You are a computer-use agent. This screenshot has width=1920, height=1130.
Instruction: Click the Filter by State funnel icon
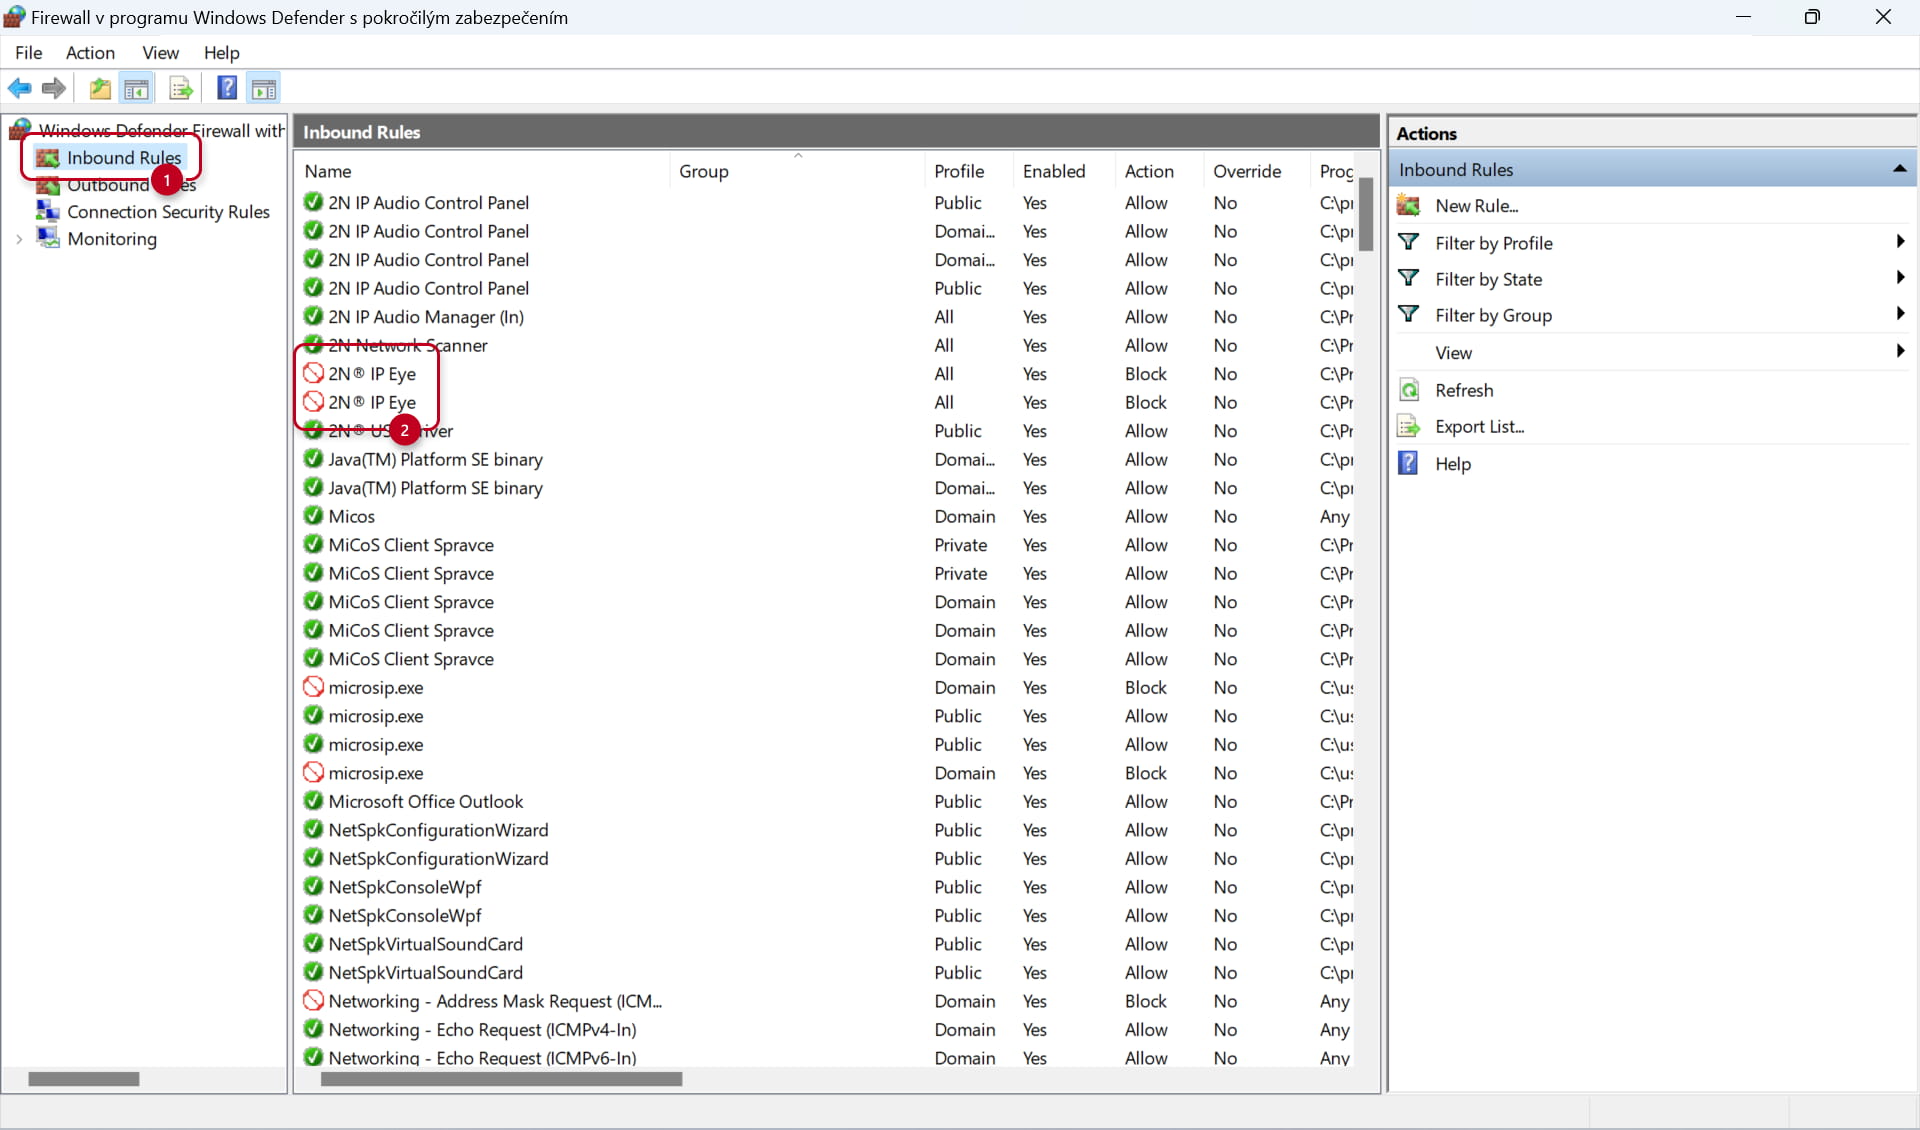[x=1408, y=278]
